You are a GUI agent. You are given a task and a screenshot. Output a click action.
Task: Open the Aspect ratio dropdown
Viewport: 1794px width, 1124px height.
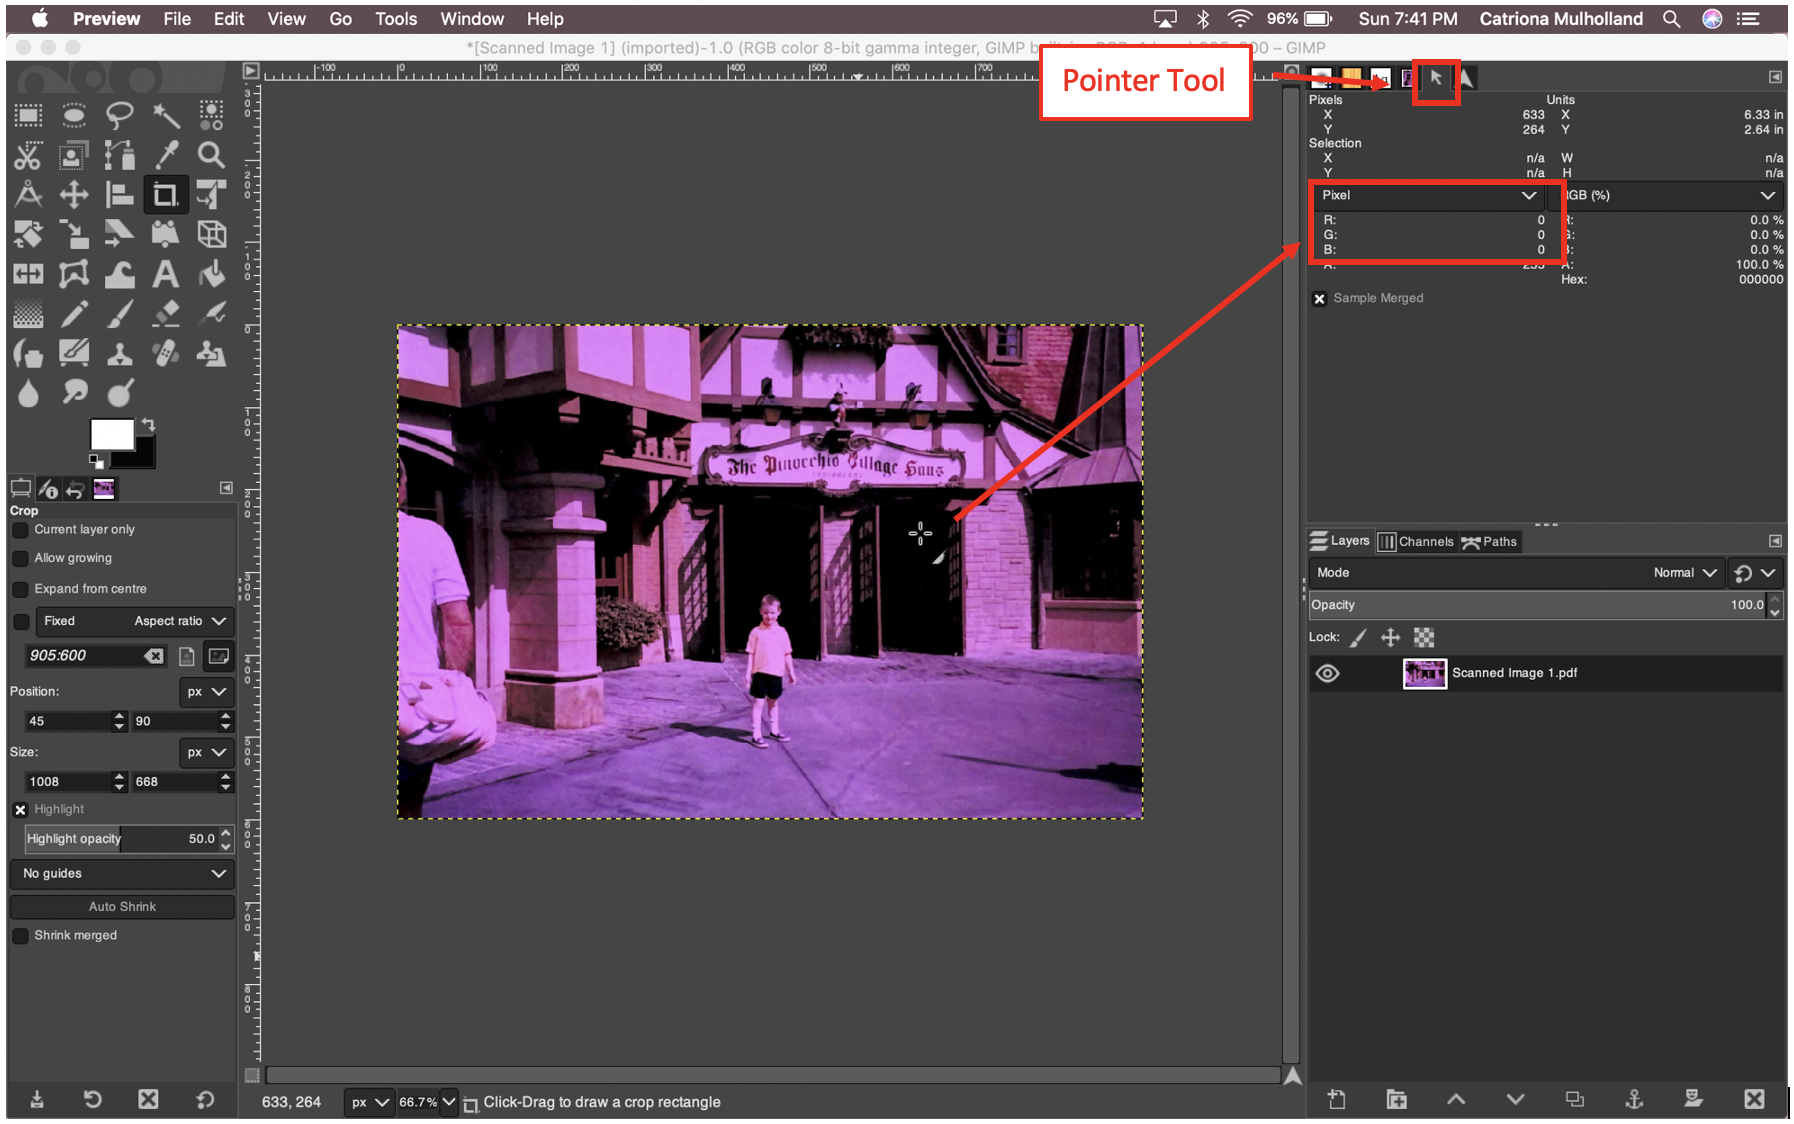135,621
